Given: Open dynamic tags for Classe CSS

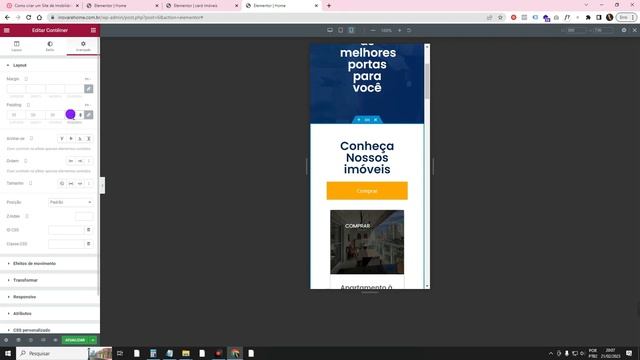Looking at the screenshot, I should (89, 244).
